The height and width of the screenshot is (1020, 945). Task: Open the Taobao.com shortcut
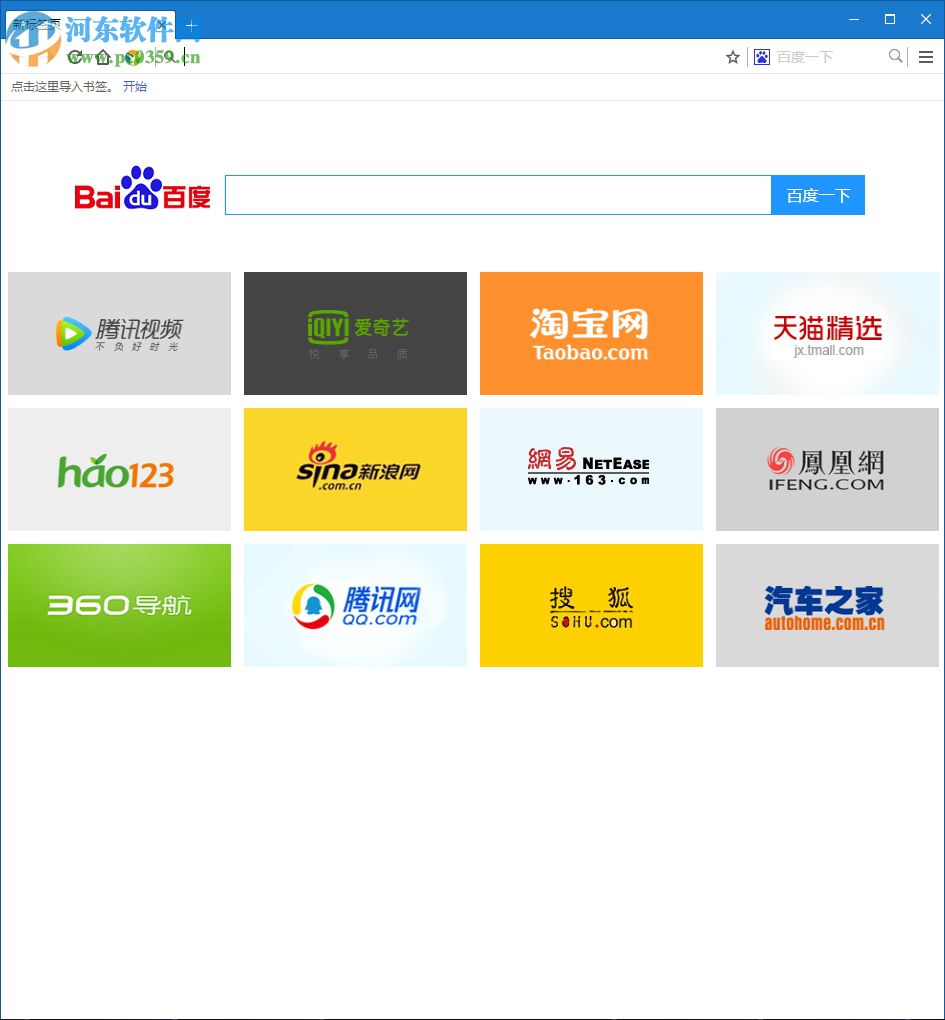[x=591, y=333]
